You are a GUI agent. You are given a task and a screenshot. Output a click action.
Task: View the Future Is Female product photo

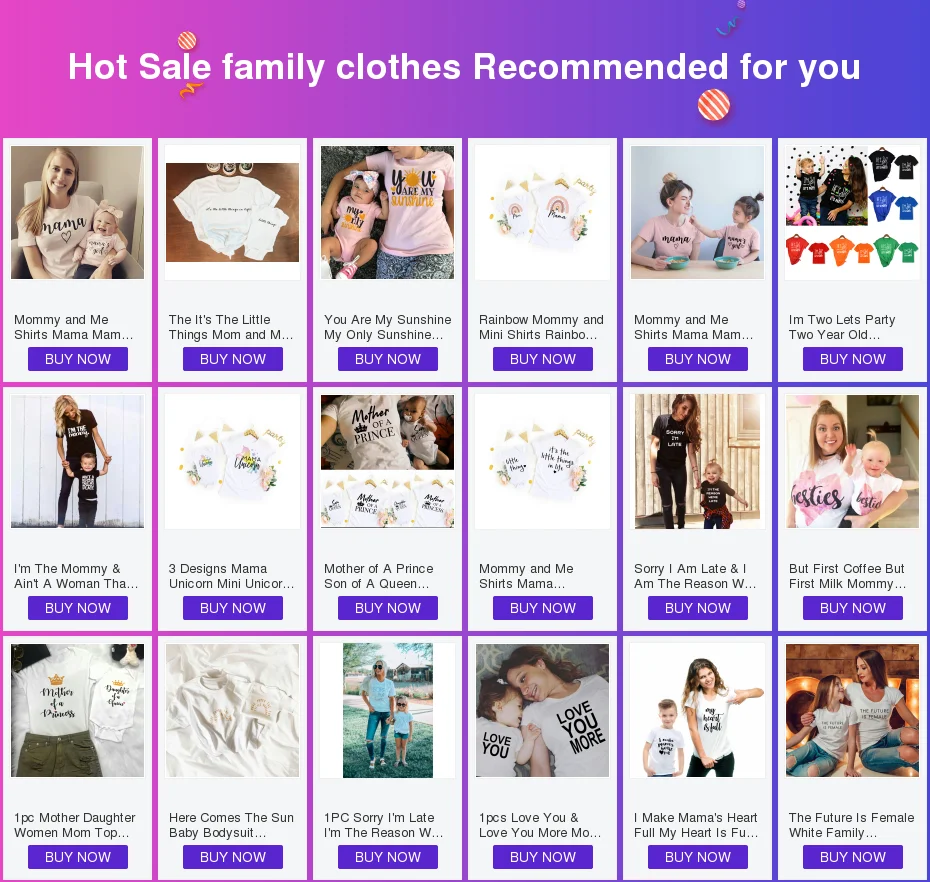[x=852, y=711]
